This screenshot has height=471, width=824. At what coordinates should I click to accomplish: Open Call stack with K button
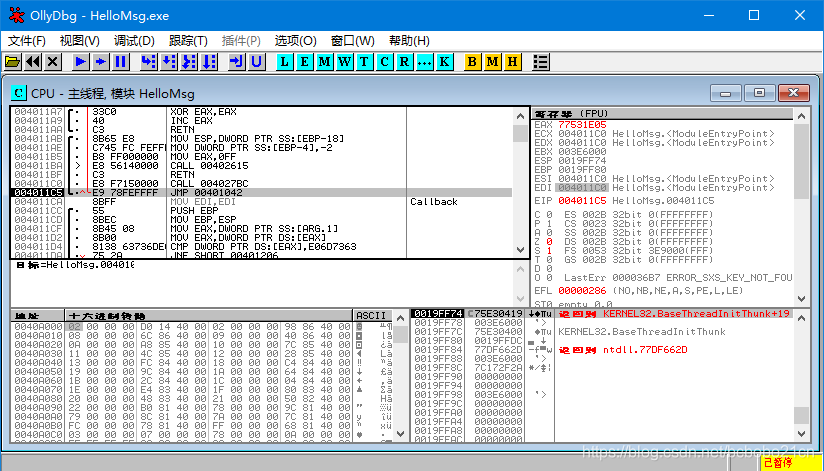click(444, 62)
